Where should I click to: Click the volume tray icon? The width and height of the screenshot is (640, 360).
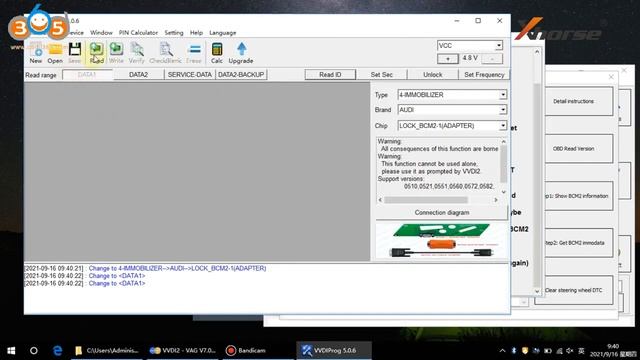pos(570,351)
